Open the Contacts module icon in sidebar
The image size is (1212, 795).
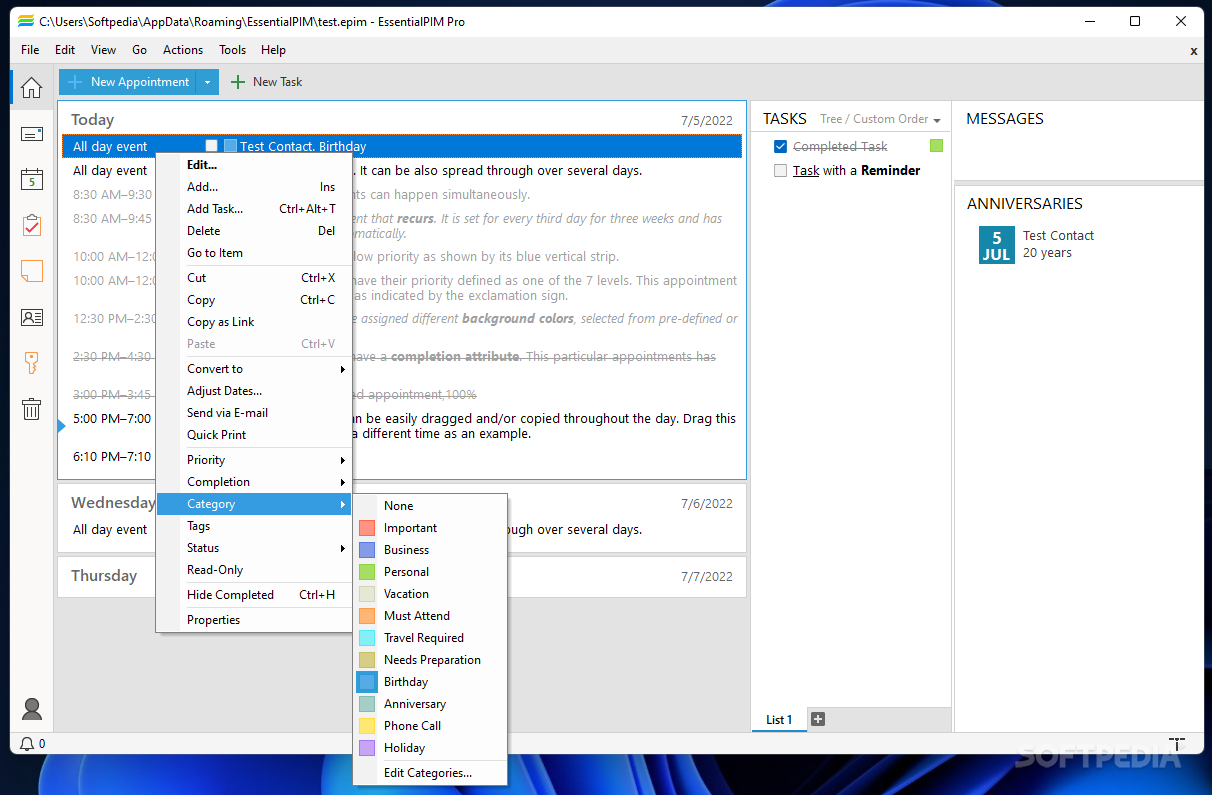(31, 317)
